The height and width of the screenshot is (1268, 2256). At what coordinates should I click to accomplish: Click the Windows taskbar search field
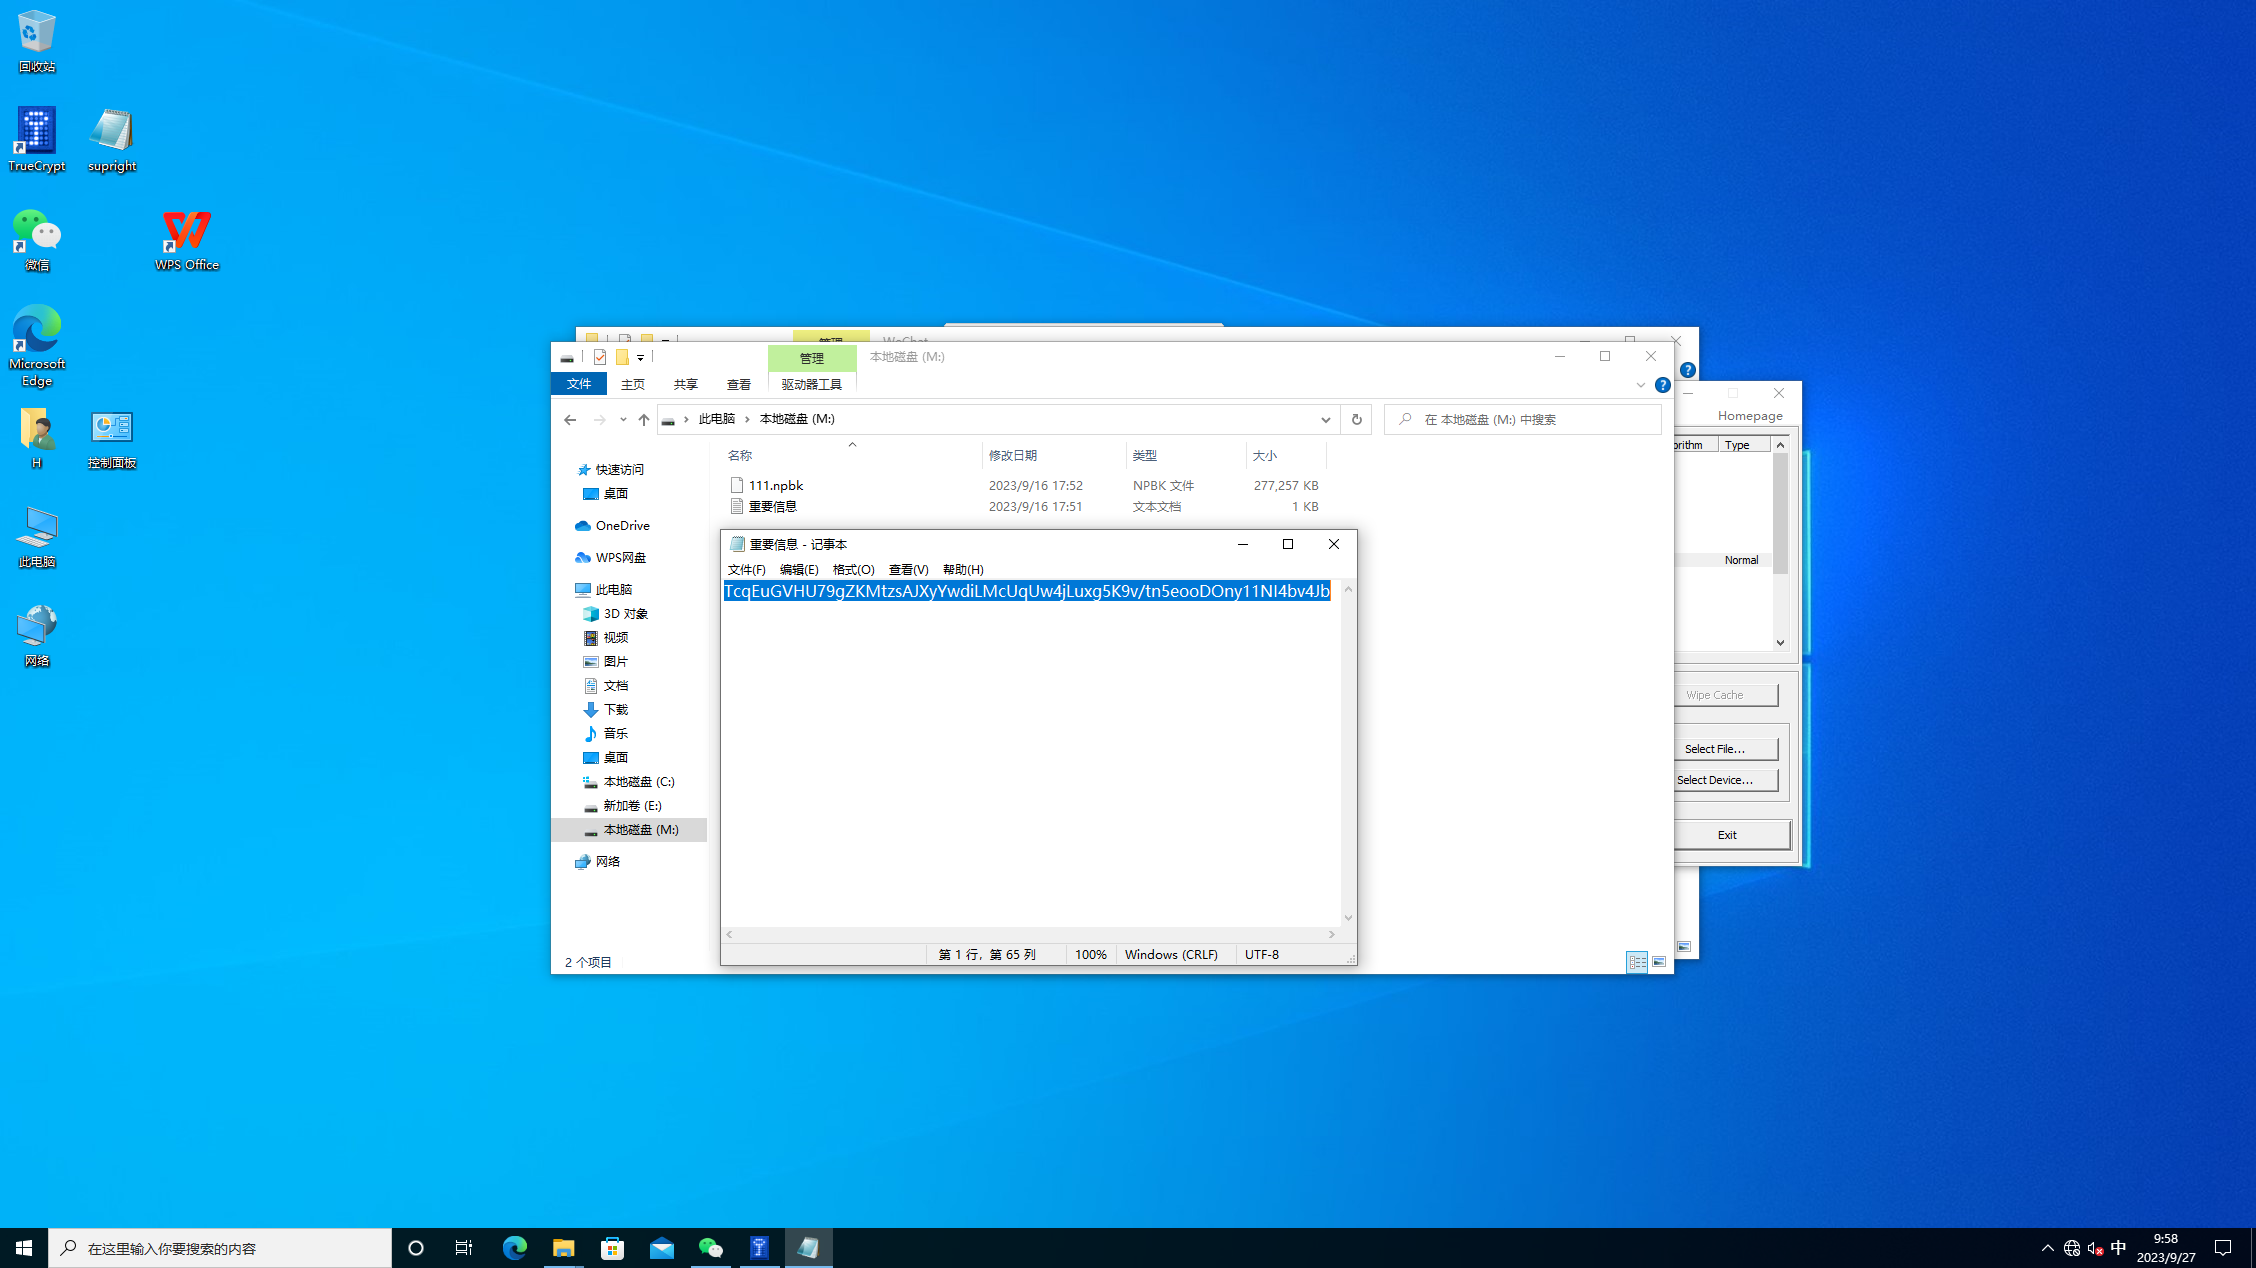[x=220, y=1248]
